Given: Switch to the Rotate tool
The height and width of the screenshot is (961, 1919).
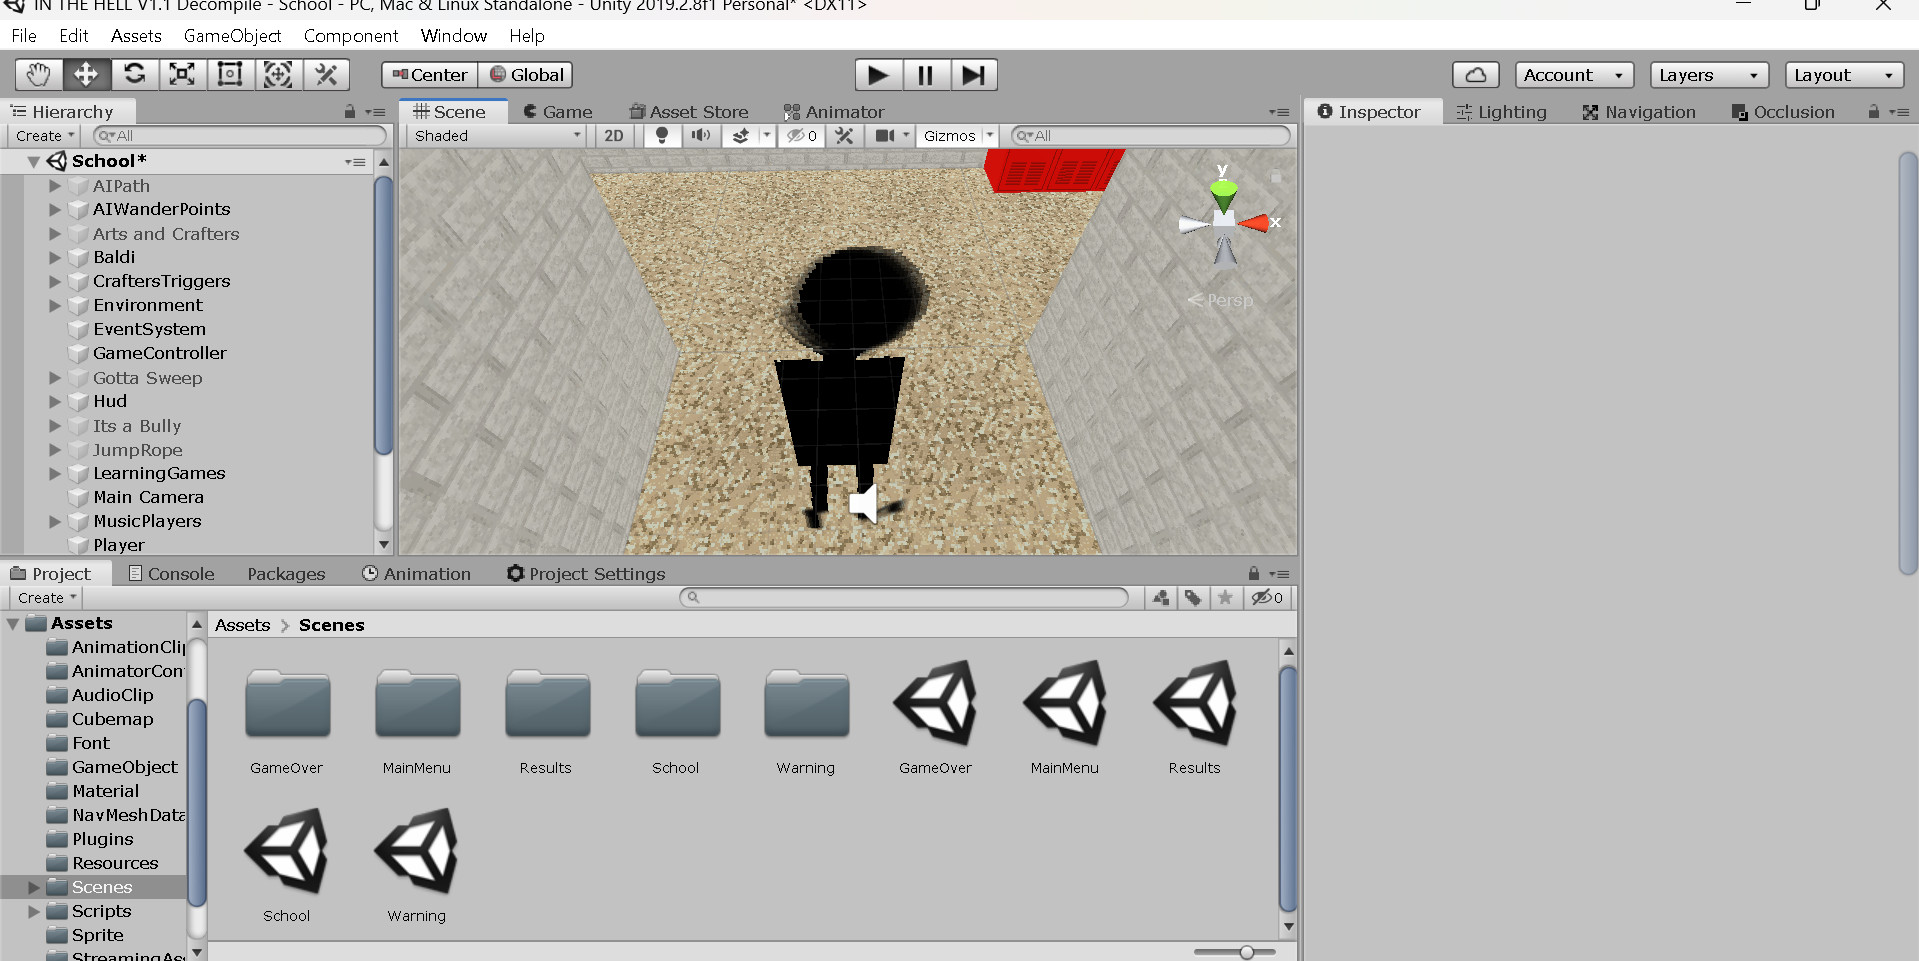Looking at the screenshot, I should (x=134, y=74).
